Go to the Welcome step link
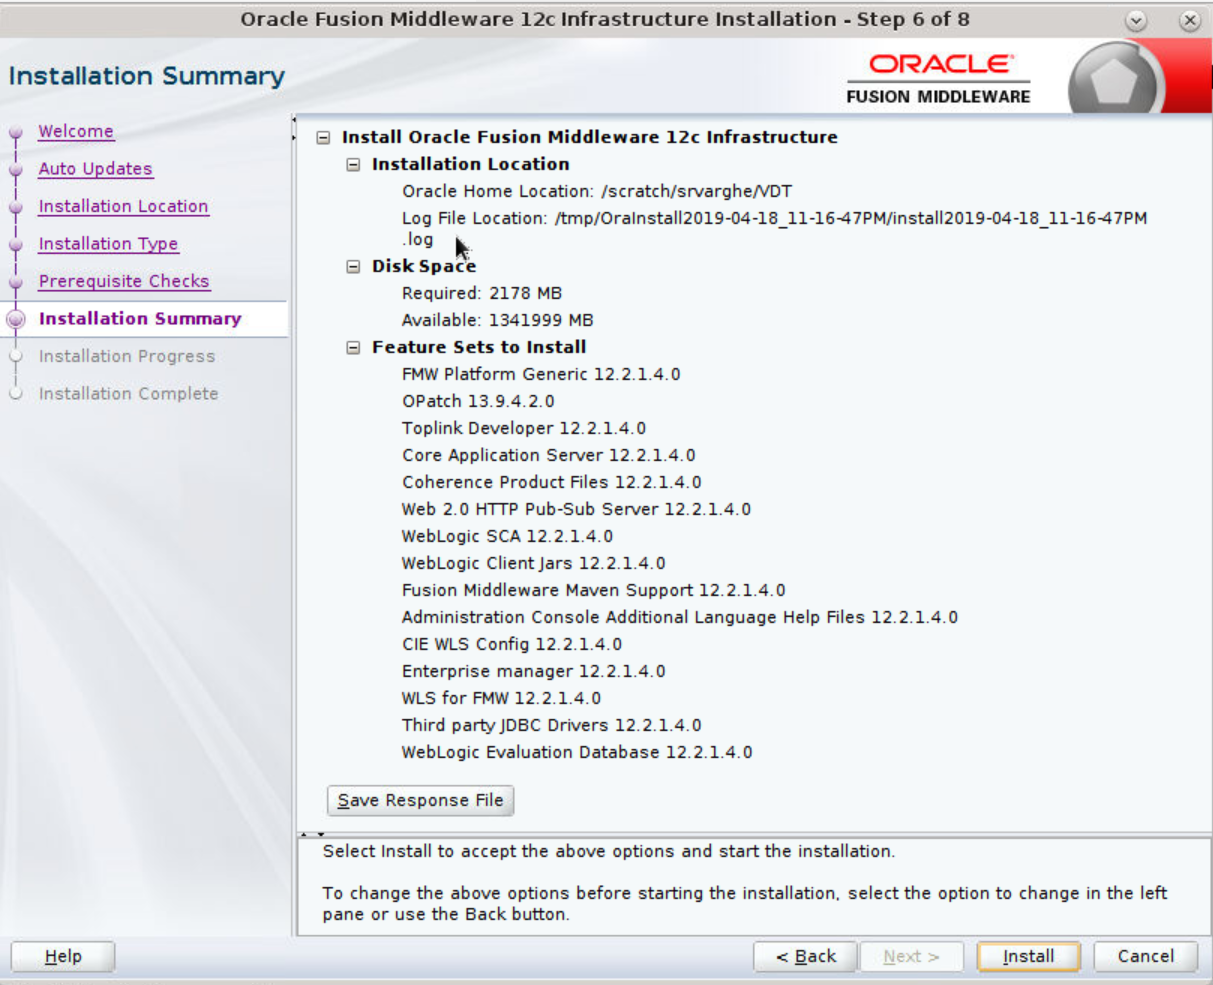Screen dimensions: 1213x985 [76, 131]
